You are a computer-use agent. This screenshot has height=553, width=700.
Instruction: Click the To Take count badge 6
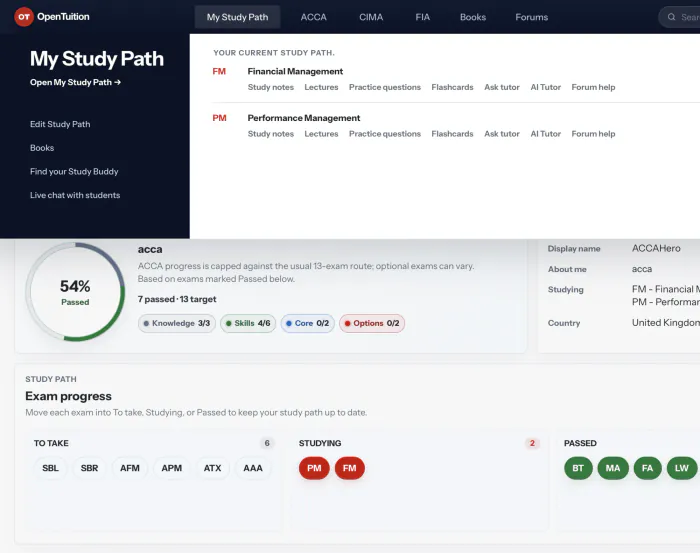point(267,443)
